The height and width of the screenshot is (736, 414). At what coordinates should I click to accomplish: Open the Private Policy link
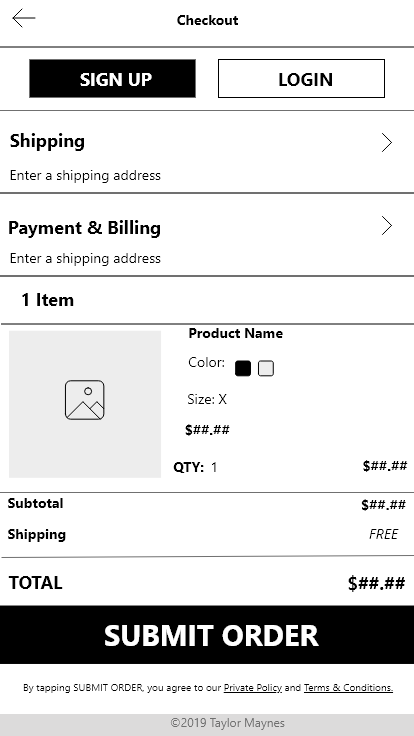tap(253, 688)
